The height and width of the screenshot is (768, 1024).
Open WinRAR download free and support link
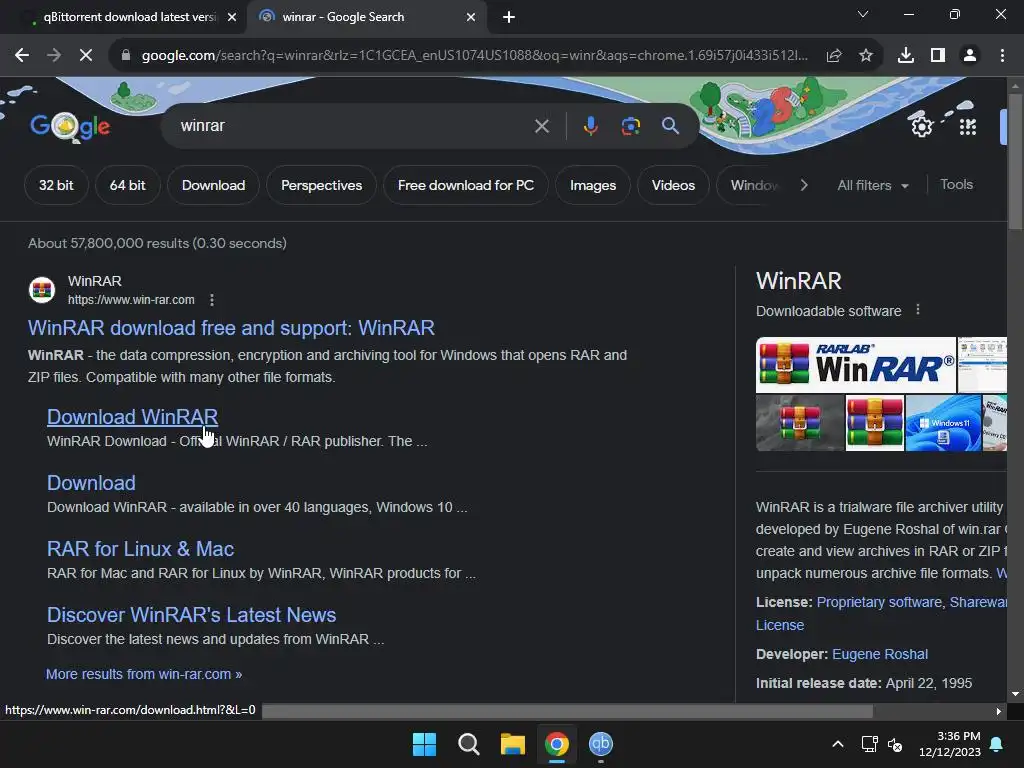coord(231,328)
